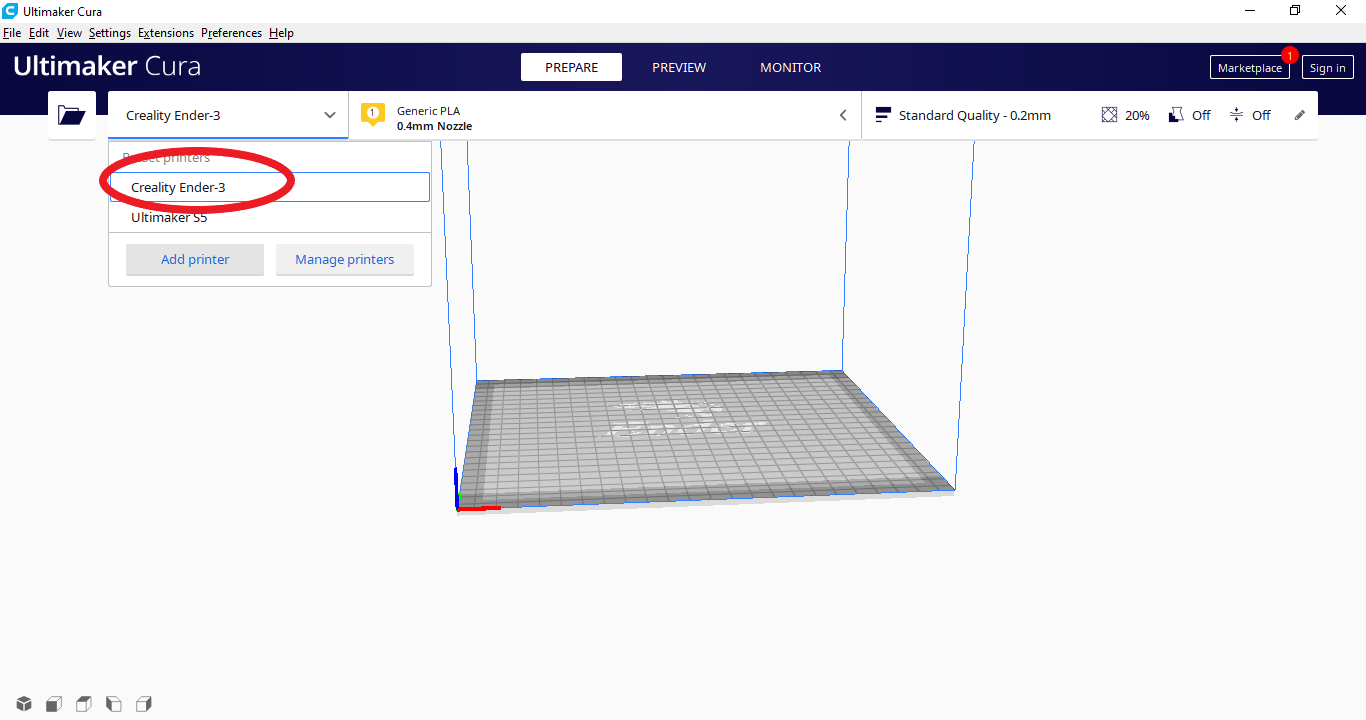The height and width of the screenshot is (720, 1366).
Task: Open the View menu
Action: [x=69, y=33]
